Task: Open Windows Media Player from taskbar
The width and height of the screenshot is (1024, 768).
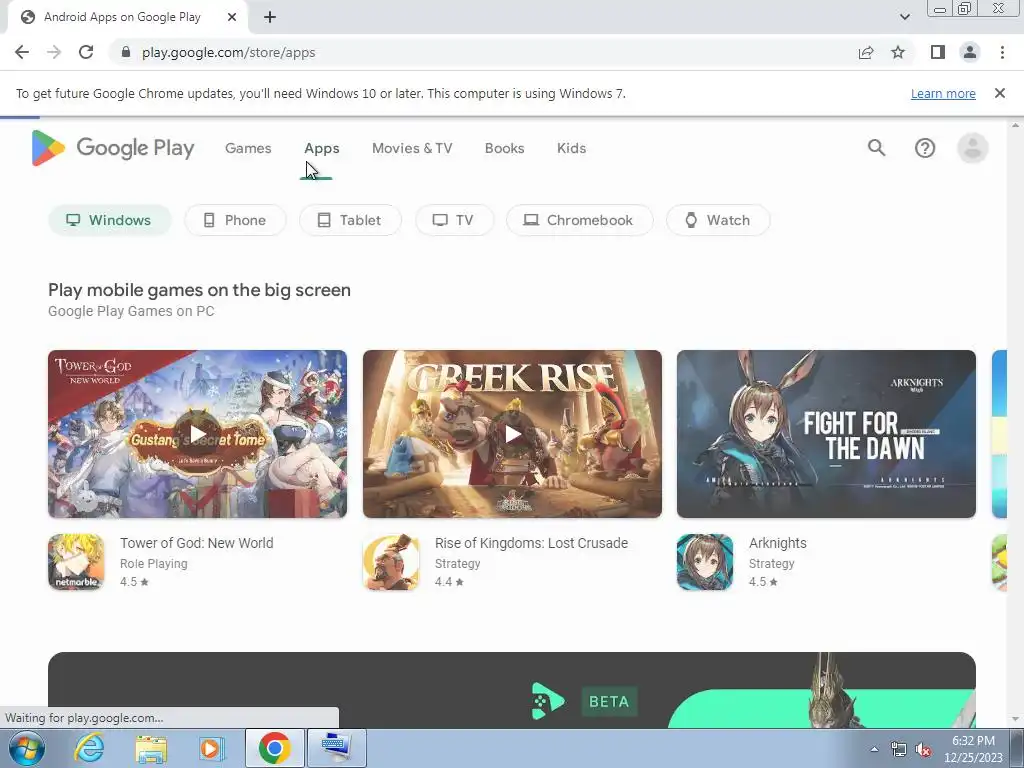Action: pyautogui.click(x=212, y=748)
